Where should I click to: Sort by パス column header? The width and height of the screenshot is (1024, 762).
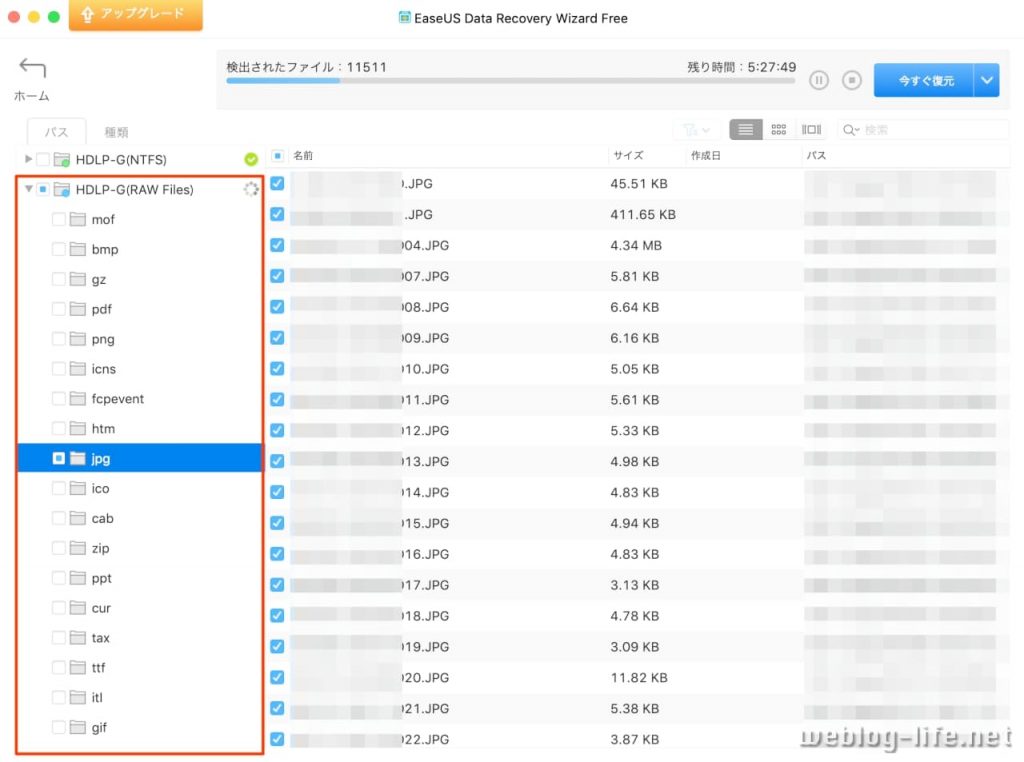click(816, 155)
